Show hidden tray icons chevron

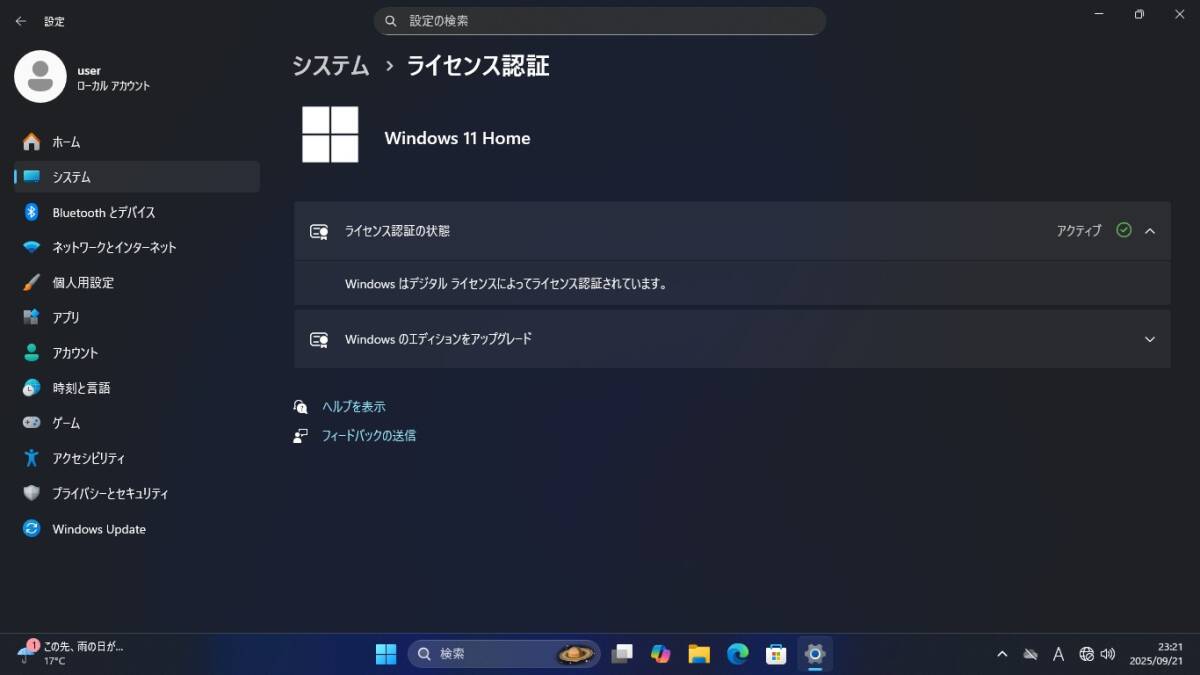(1002, 654)
